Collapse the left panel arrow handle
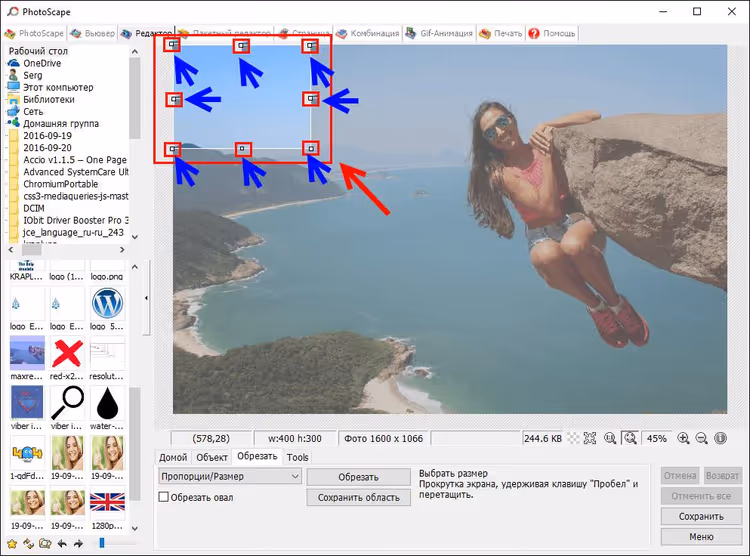The image size is (750, 556). click(x=146, y=298)
